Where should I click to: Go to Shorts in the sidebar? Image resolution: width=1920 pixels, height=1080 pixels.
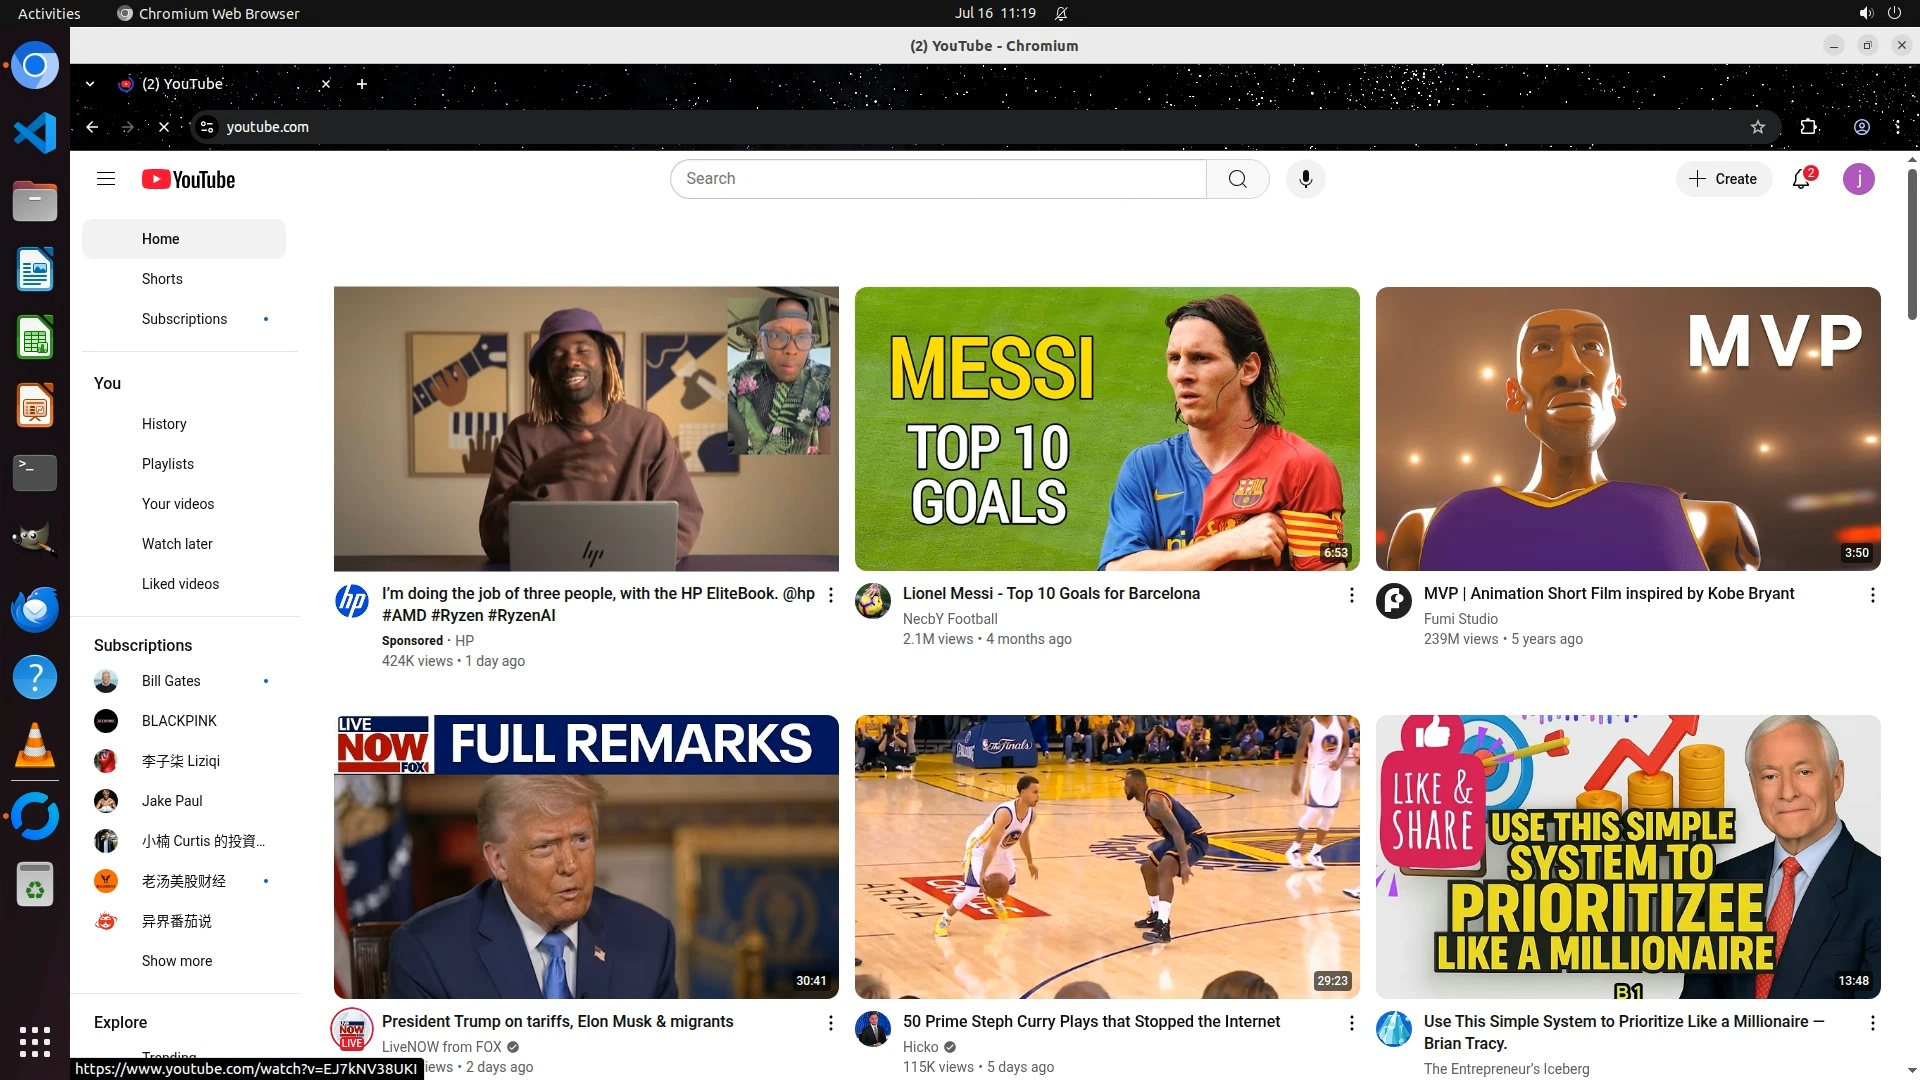pos(162,279)
